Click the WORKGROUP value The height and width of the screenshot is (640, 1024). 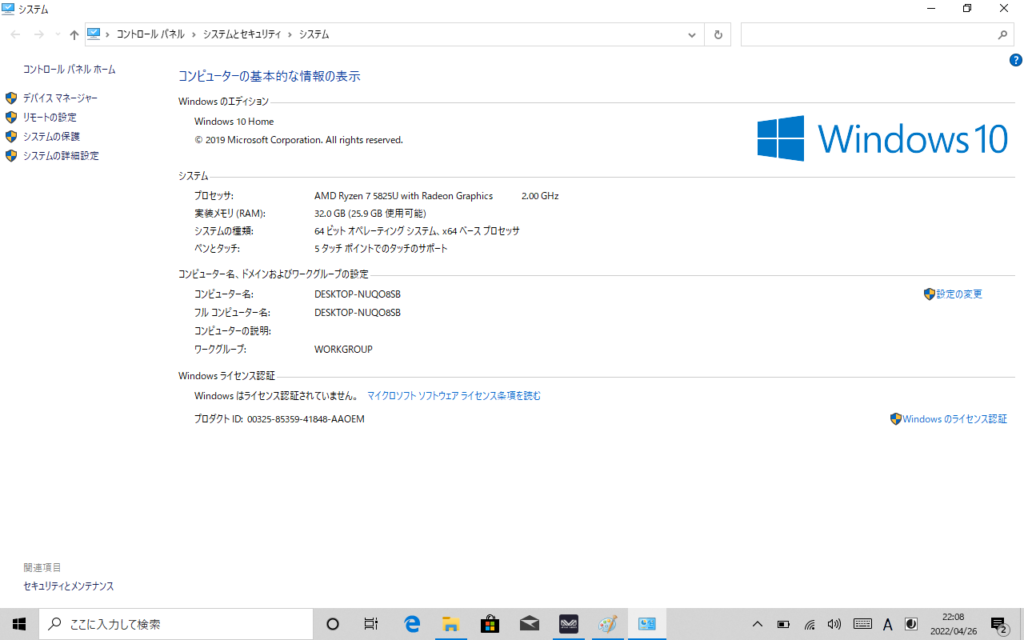pos(344,349)
